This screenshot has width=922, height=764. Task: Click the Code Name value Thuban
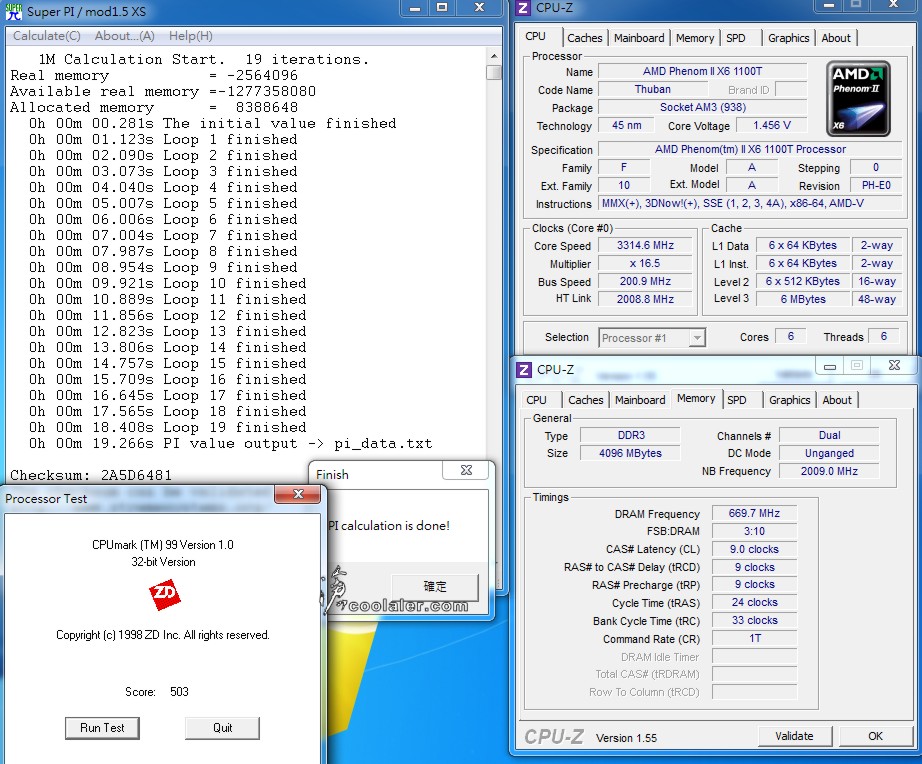point(653,89)
